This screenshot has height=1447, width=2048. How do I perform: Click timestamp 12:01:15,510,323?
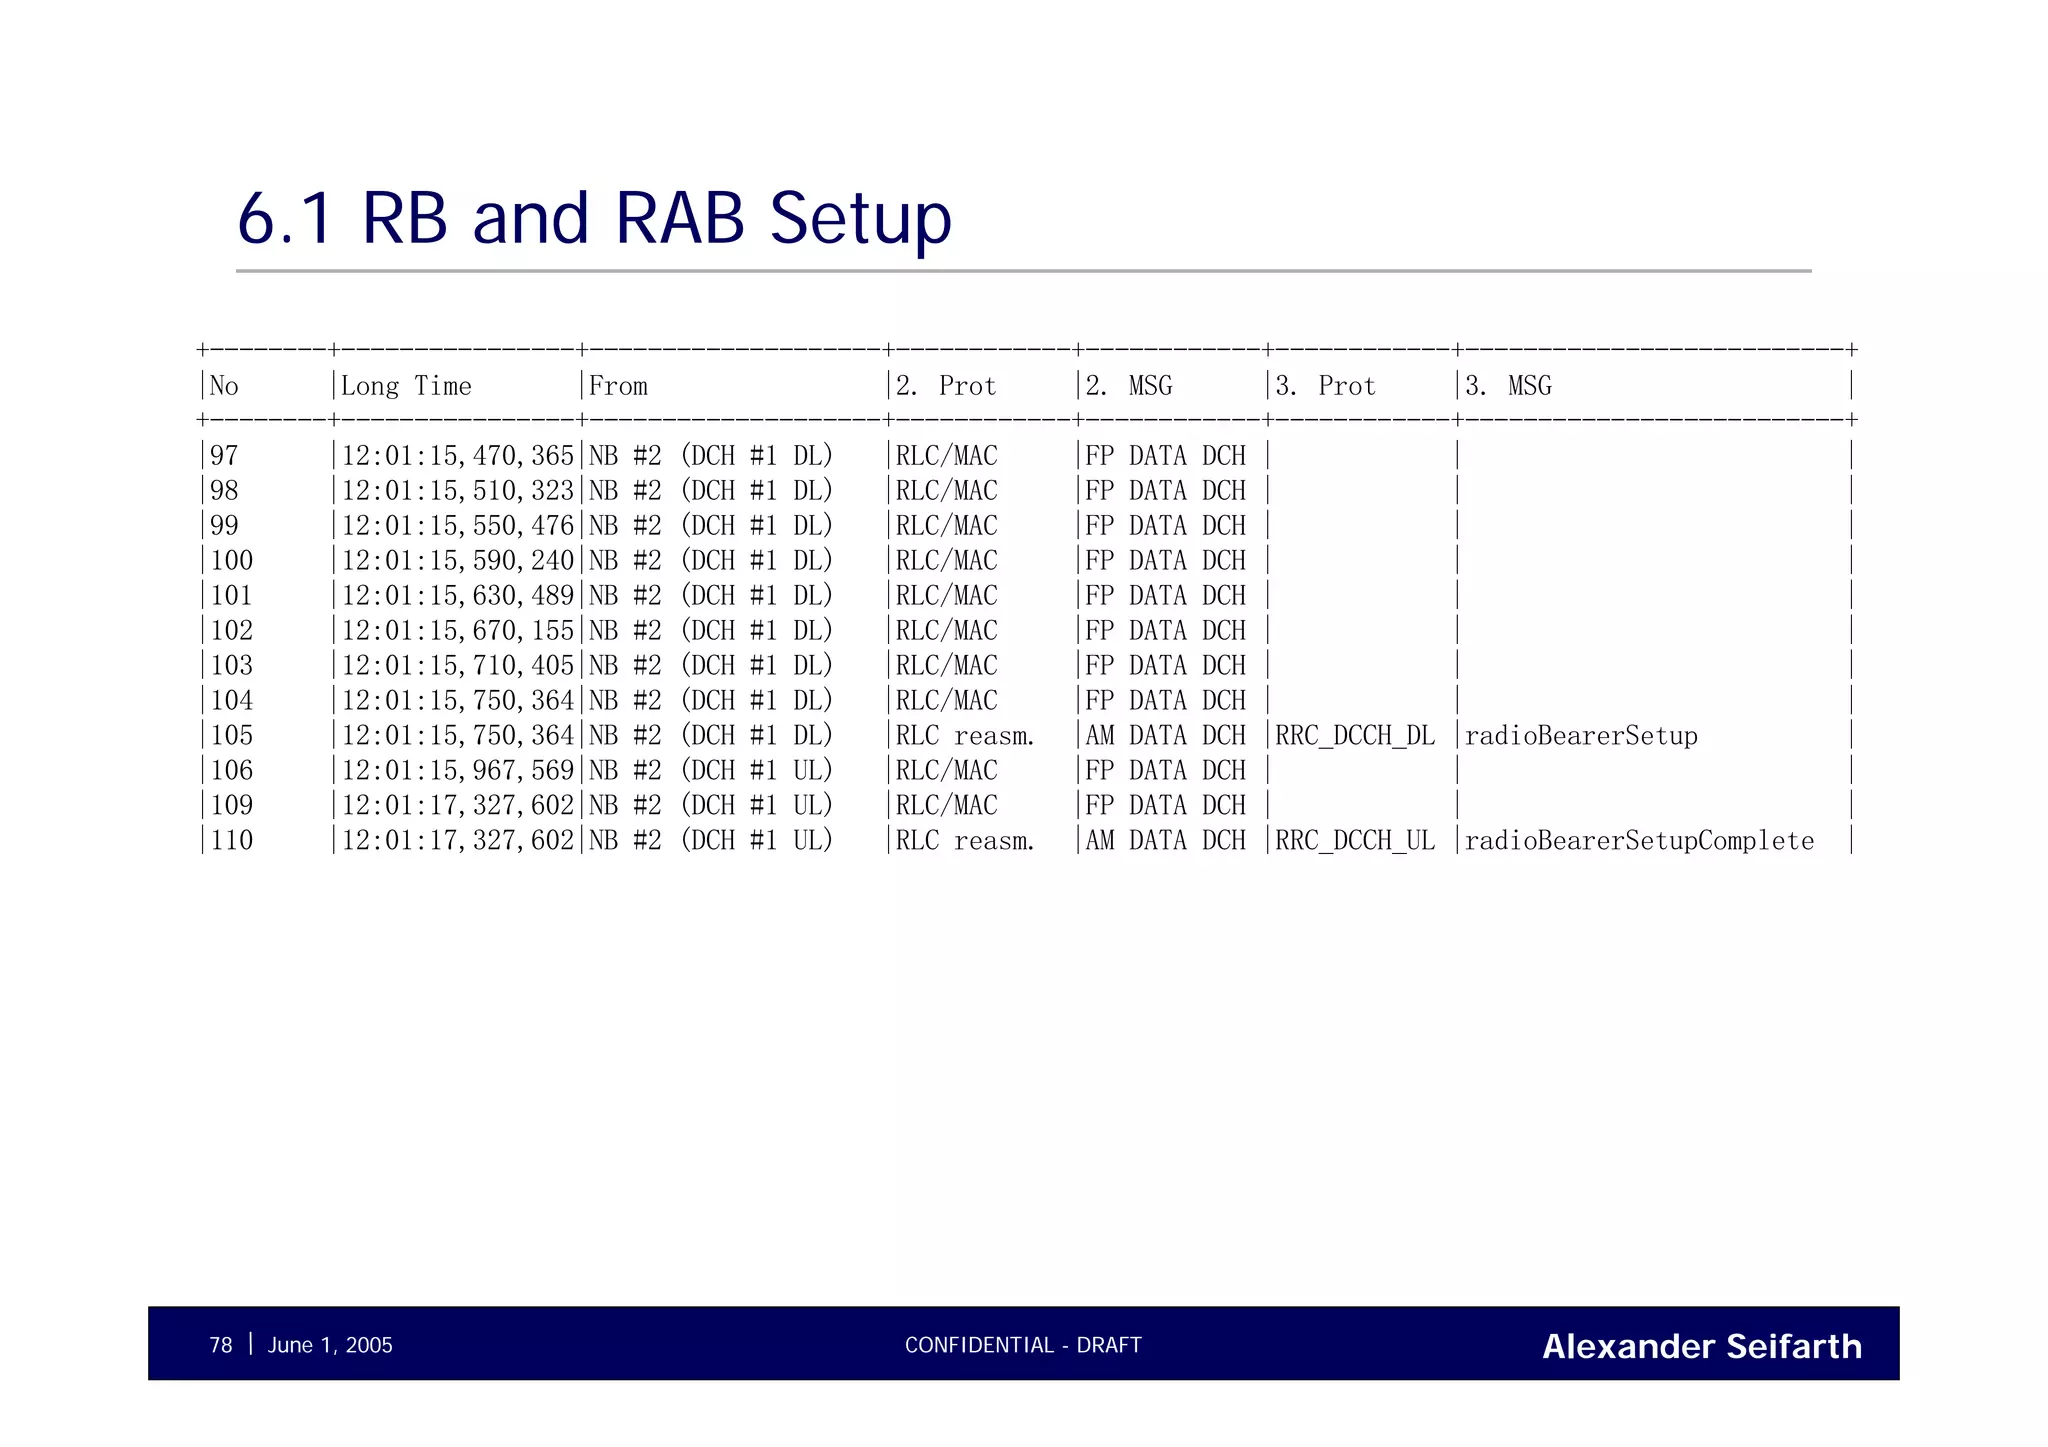[x=458, y=491]
